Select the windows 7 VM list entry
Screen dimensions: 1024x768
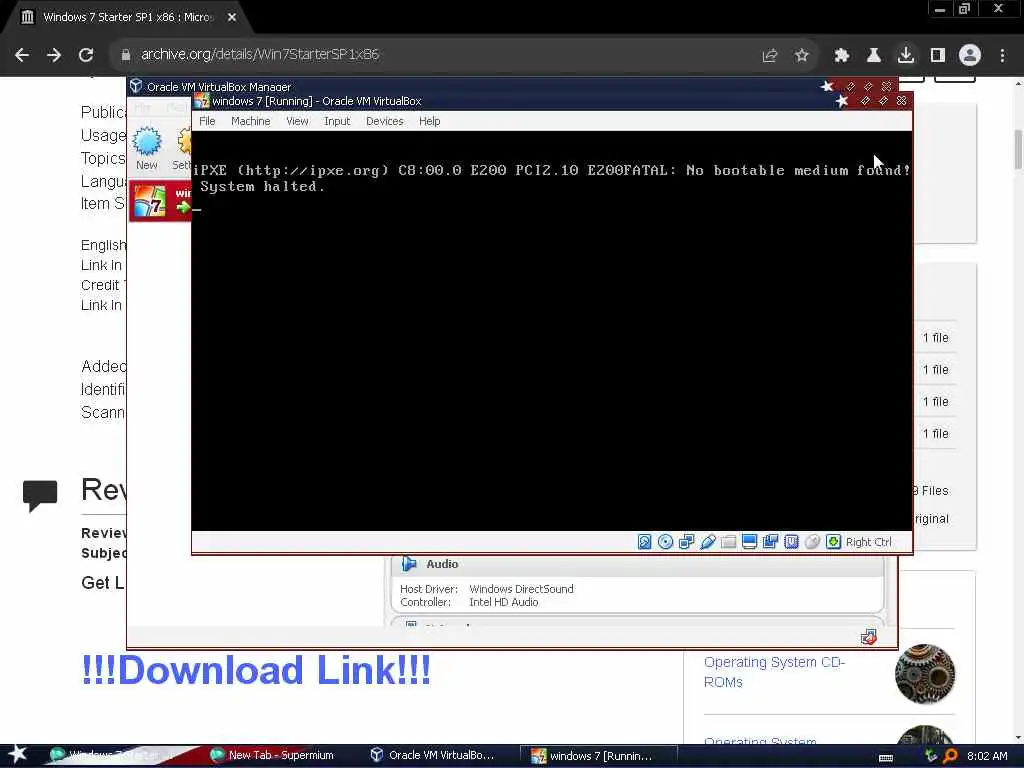(x=161, y=201)
